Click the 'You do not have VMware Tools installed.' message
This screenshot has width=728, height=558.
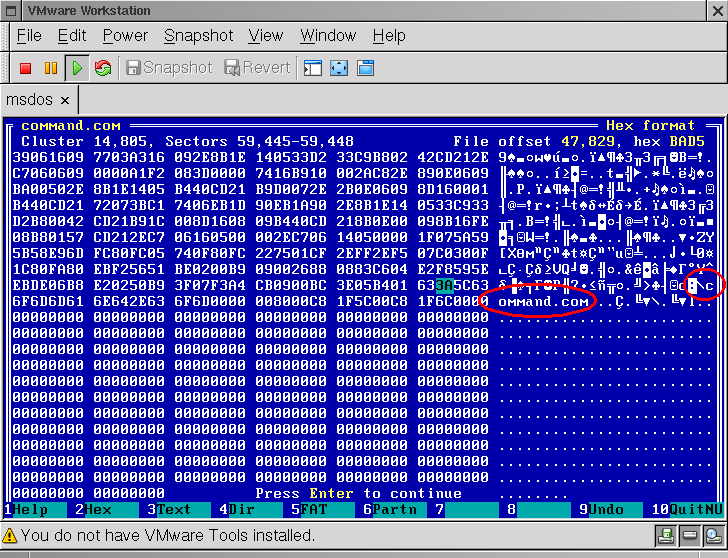(168, 536)
